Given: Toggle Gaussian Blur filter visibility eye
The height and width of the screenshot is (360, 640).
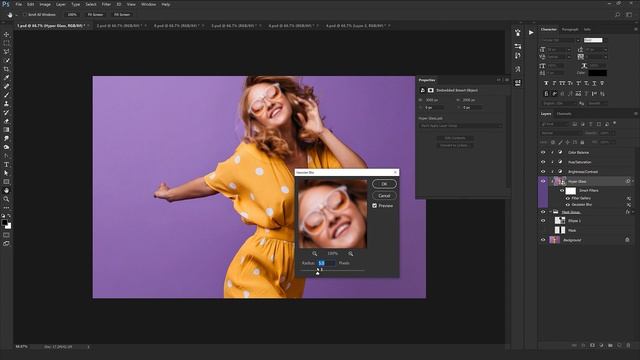Looking at the screenshot, I should point(567,204).
